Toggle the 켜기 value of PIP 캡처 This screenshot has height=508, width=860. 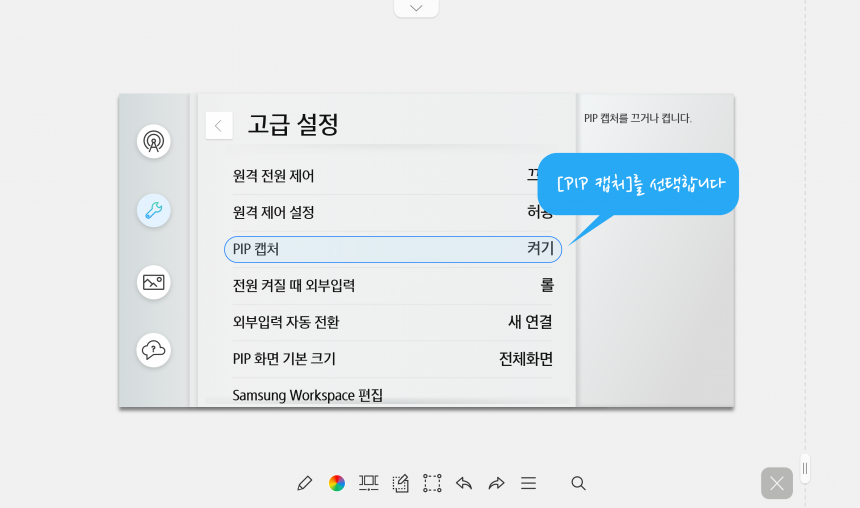540,249
